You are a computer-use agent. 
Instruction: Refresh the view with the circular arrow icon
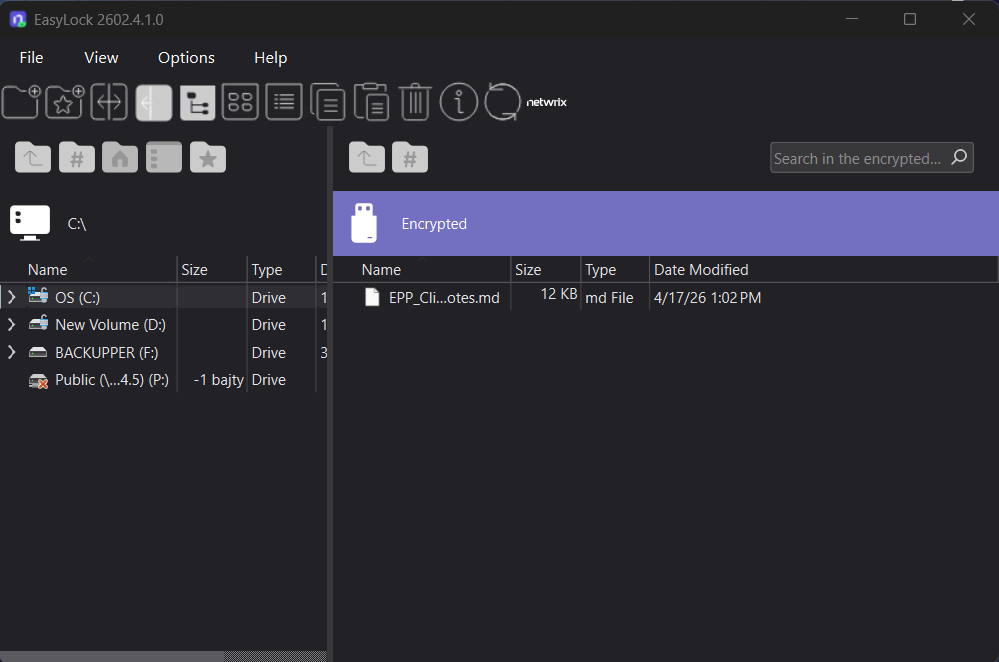(x=502, y=102)
